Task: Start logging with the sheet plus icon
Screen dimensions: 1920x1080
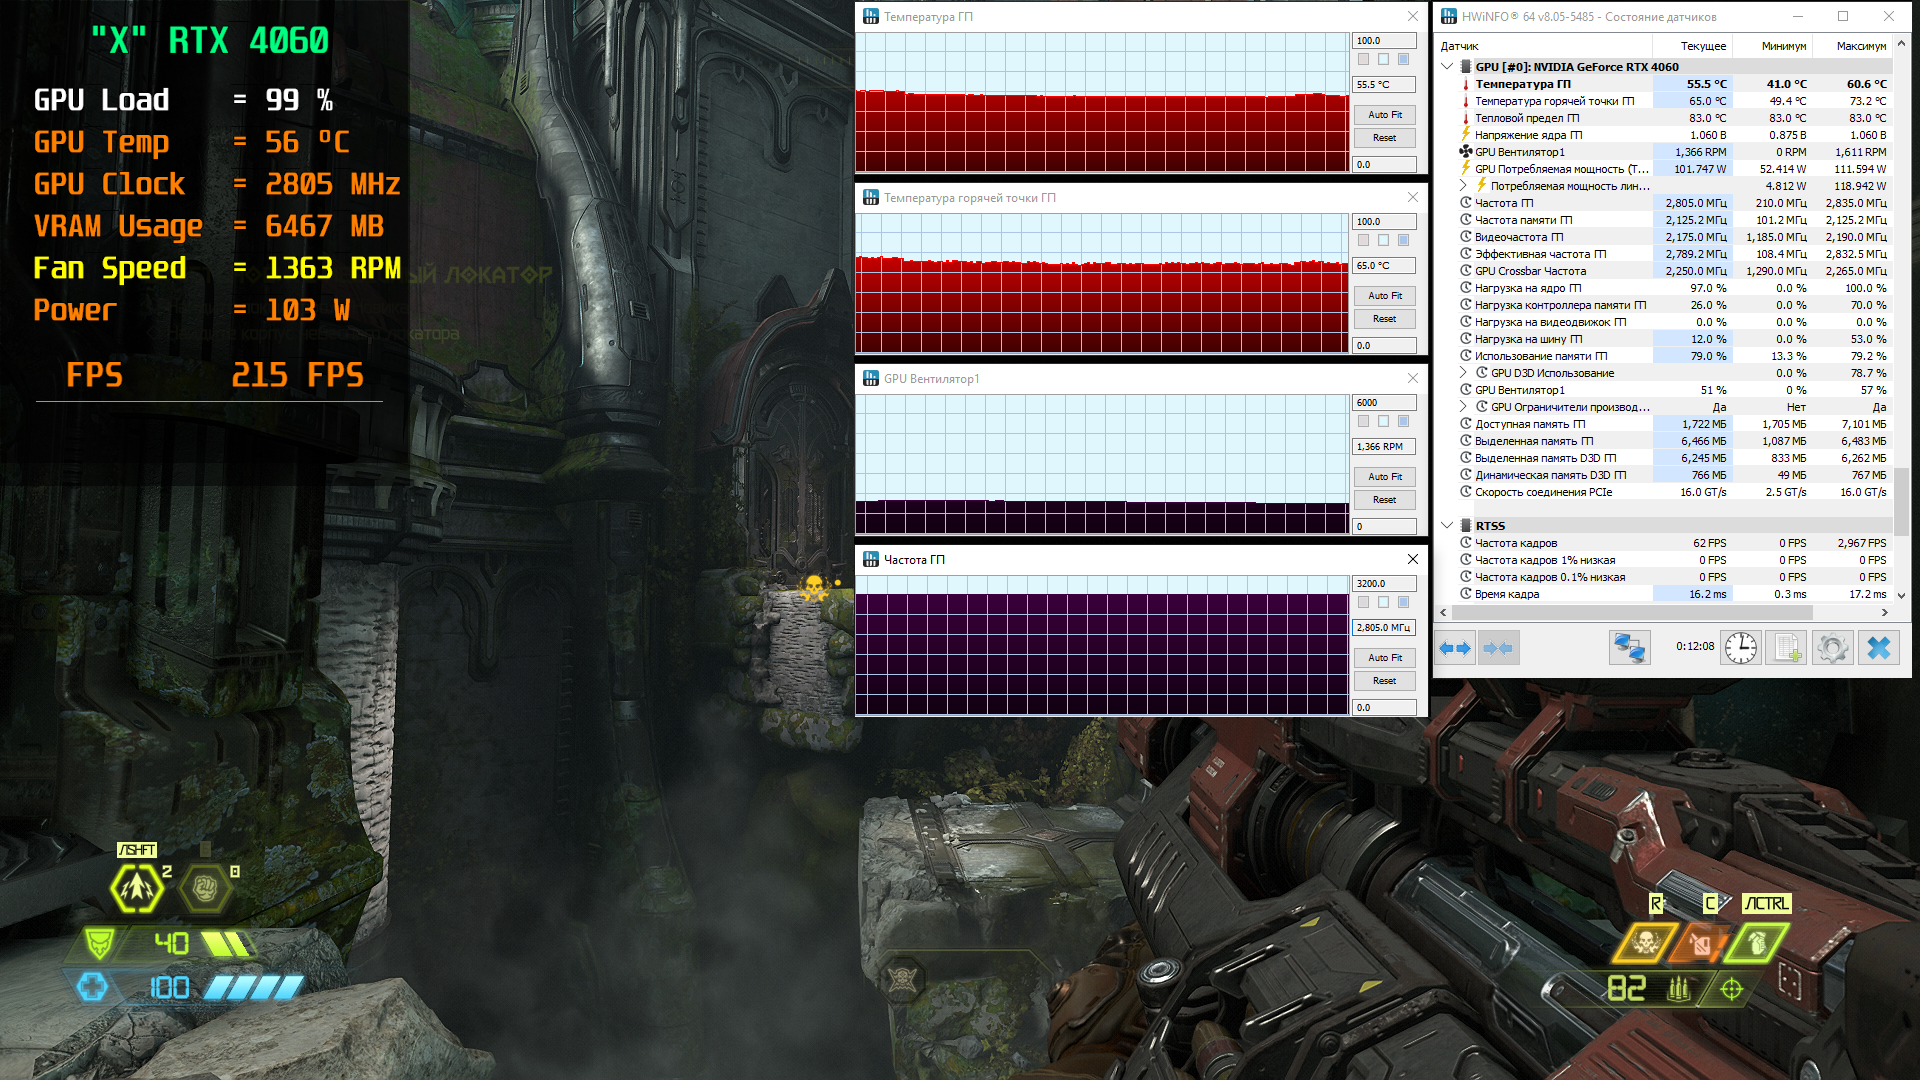Action: point(1787,648)
